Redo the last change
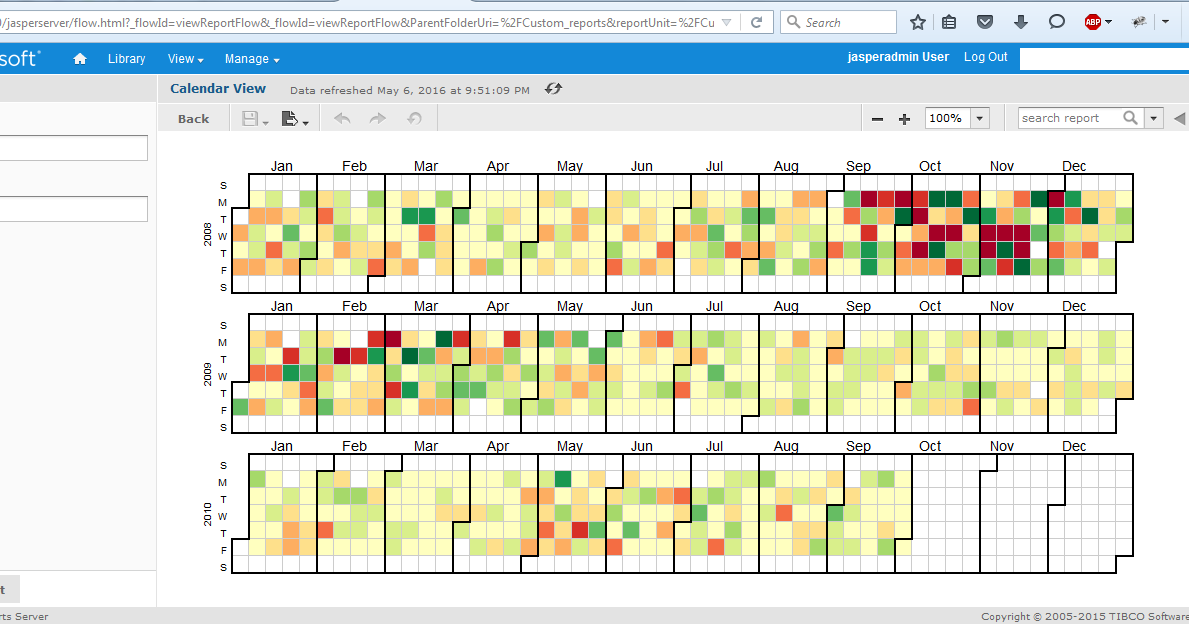 click(378, 117)
